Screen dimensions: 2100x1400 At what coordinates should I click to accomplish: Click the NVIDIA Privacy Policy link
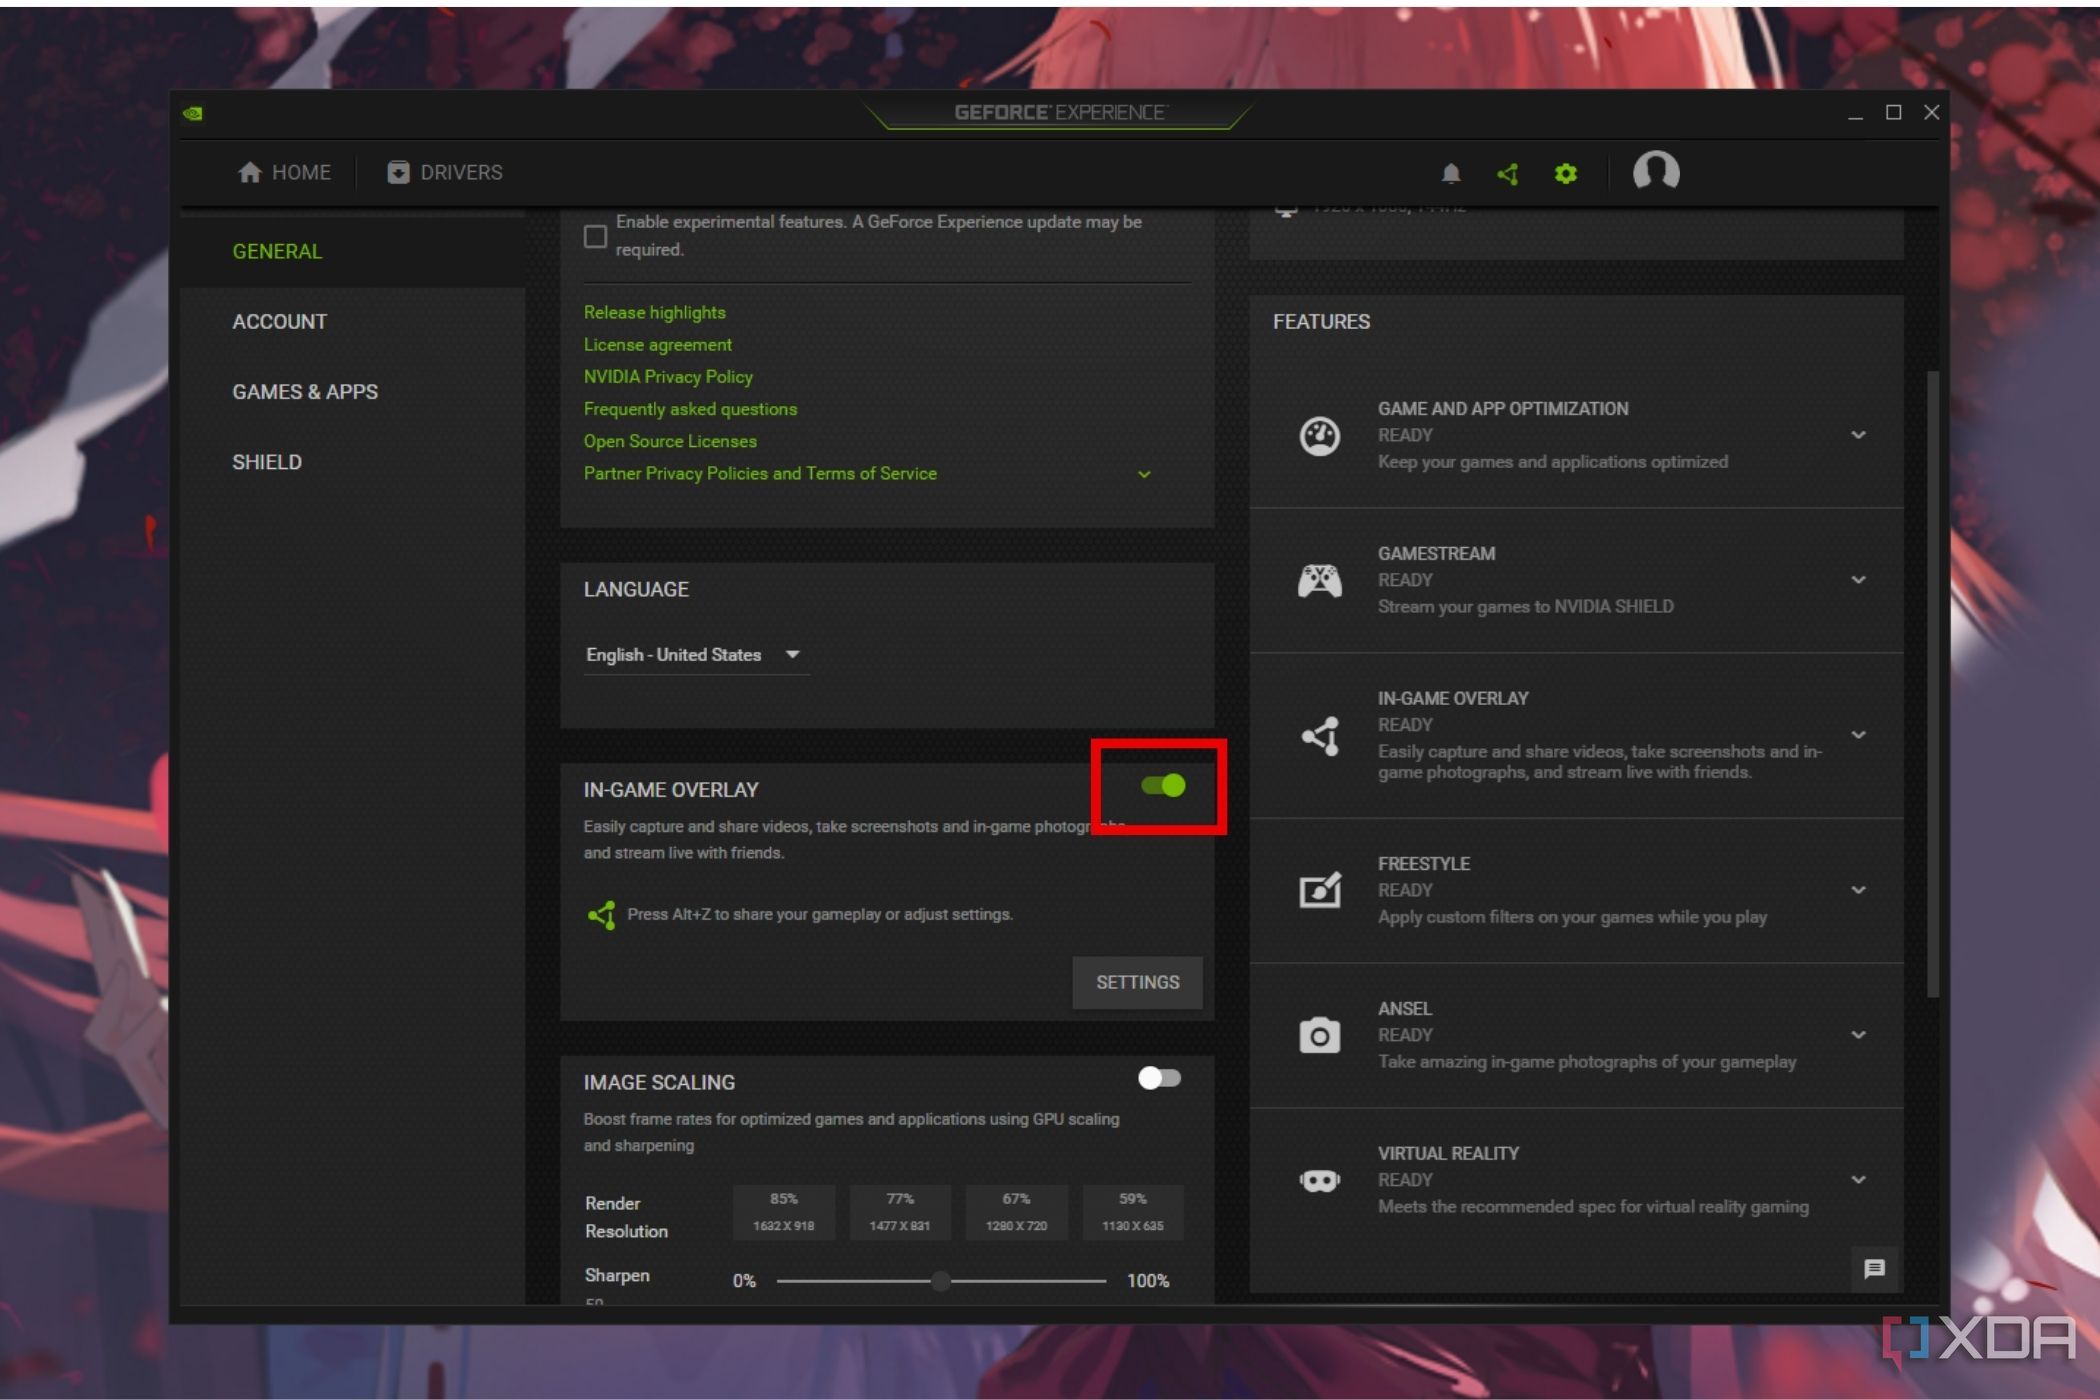coord(667,377)
